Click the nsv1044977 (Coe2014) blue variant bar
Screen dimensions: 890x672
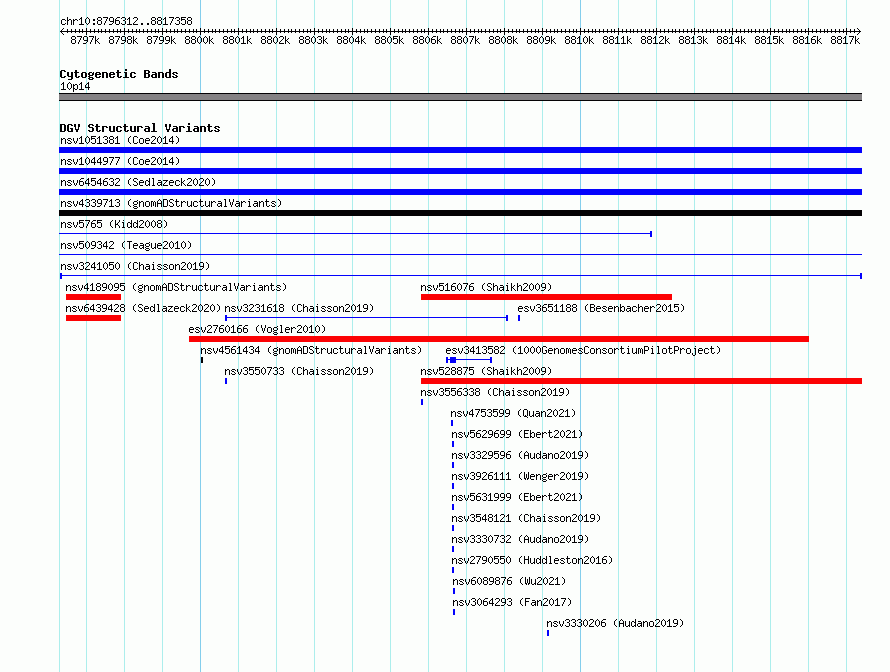tap(460, 171)
